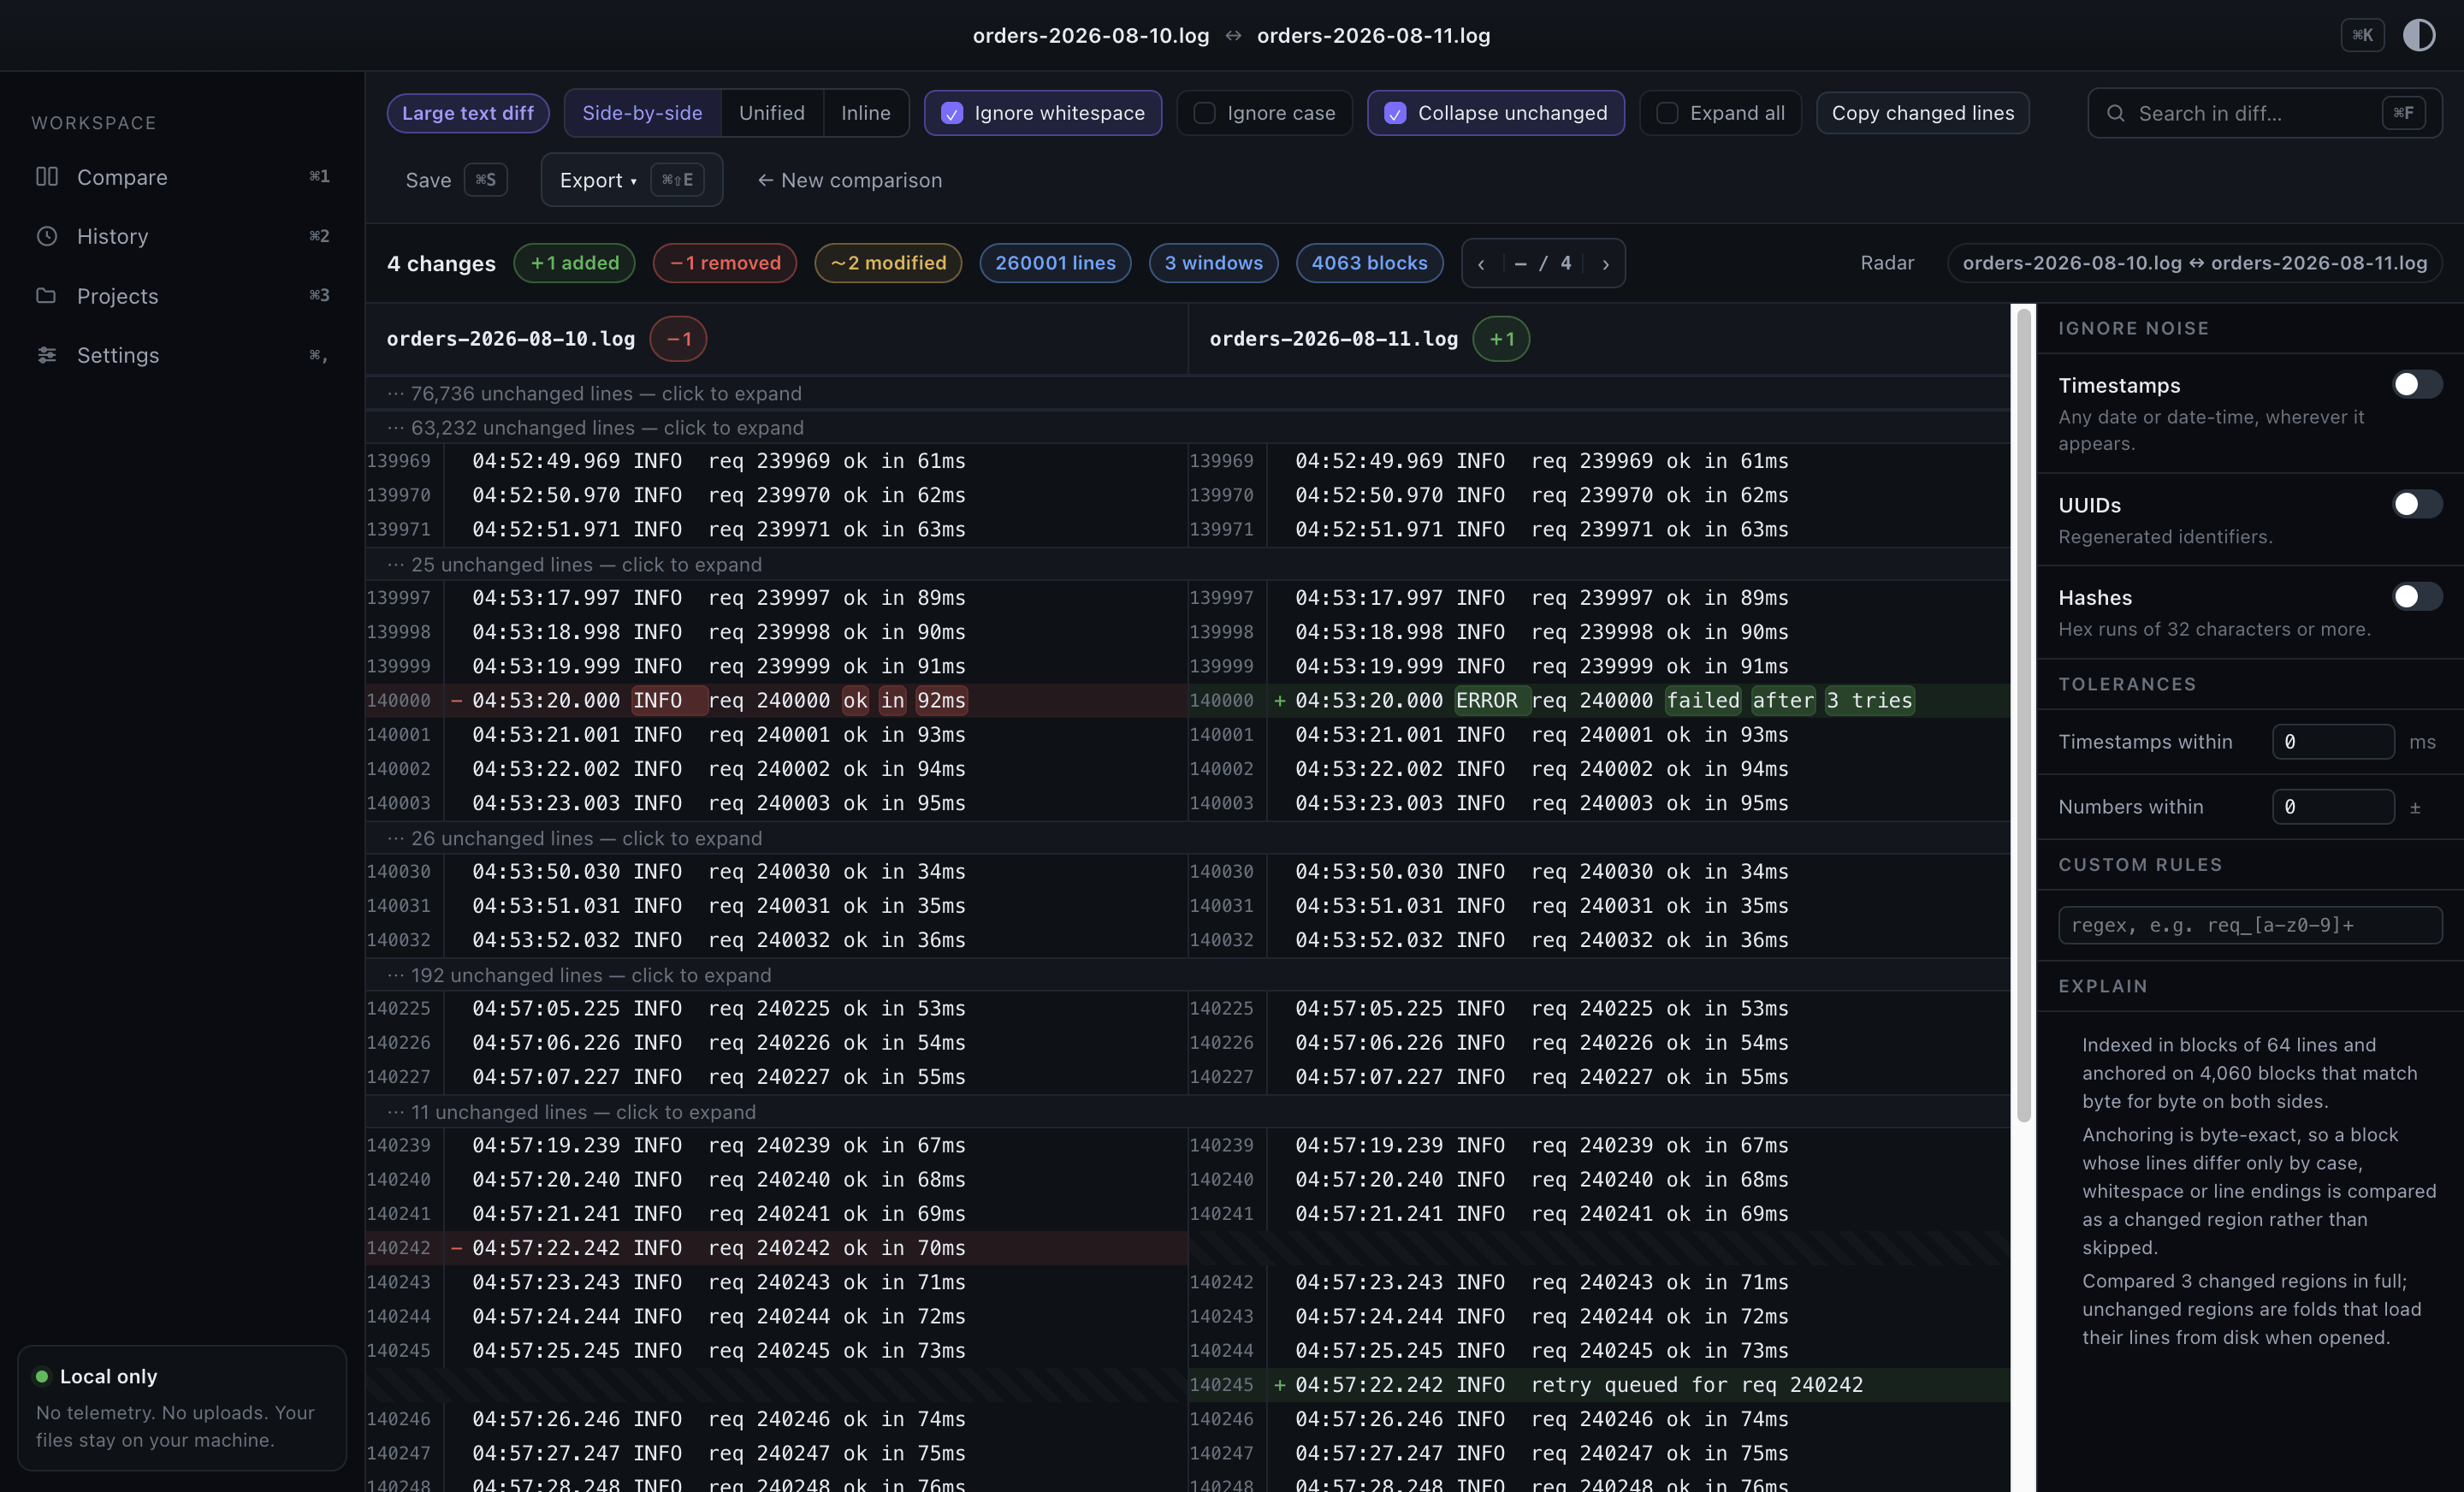Filter by the ~2 modified chip

point(888,263)
